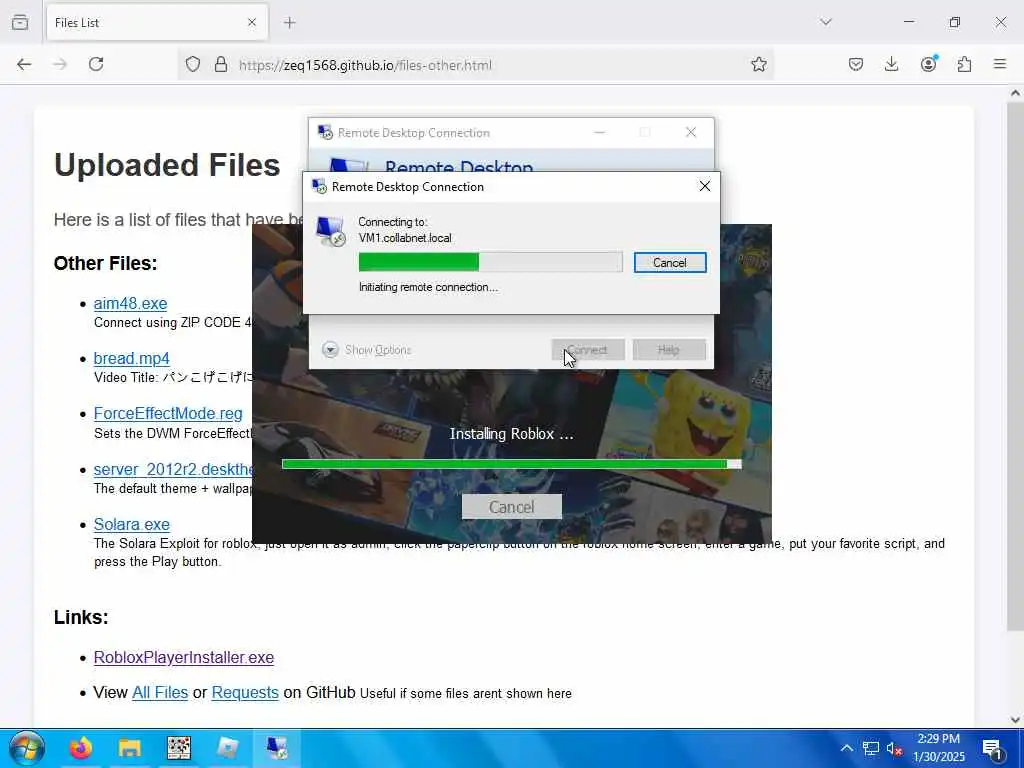The width and height of the screenshot is (1024, 768).
Task: Click the scrollbar's up arrow
Action: [x=1015, y=93]
